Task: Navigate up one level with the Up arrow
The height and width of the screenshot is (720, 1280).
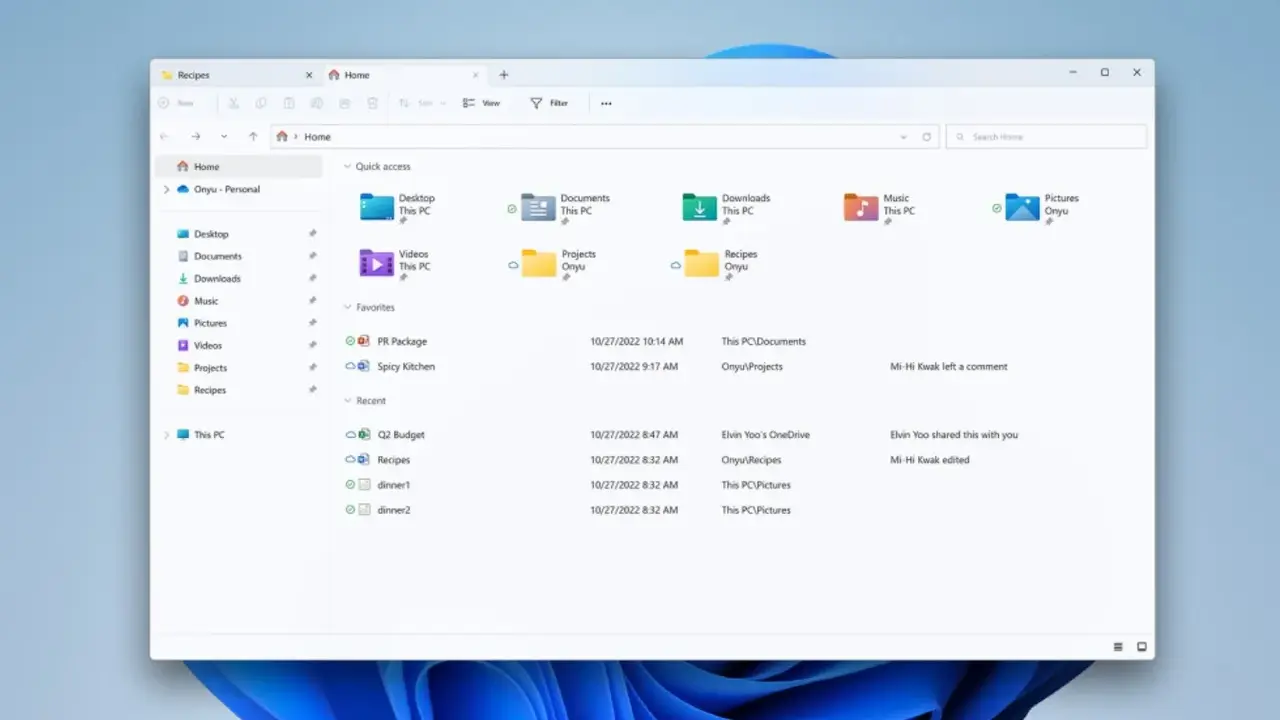Action: click(x=253, y=136)
